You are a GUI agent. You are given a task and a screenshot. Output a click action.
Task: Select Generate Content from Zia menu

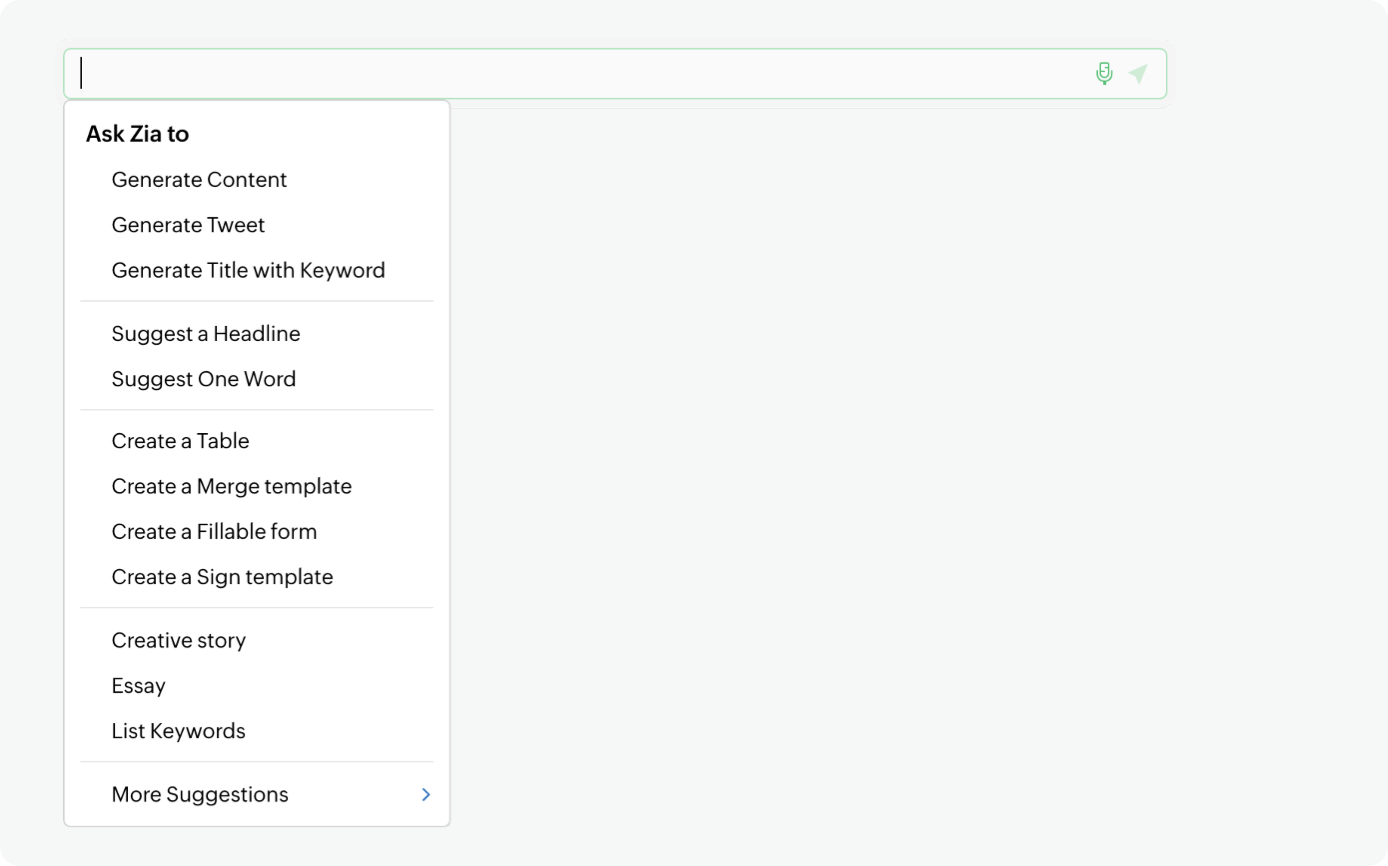(199, 180)
